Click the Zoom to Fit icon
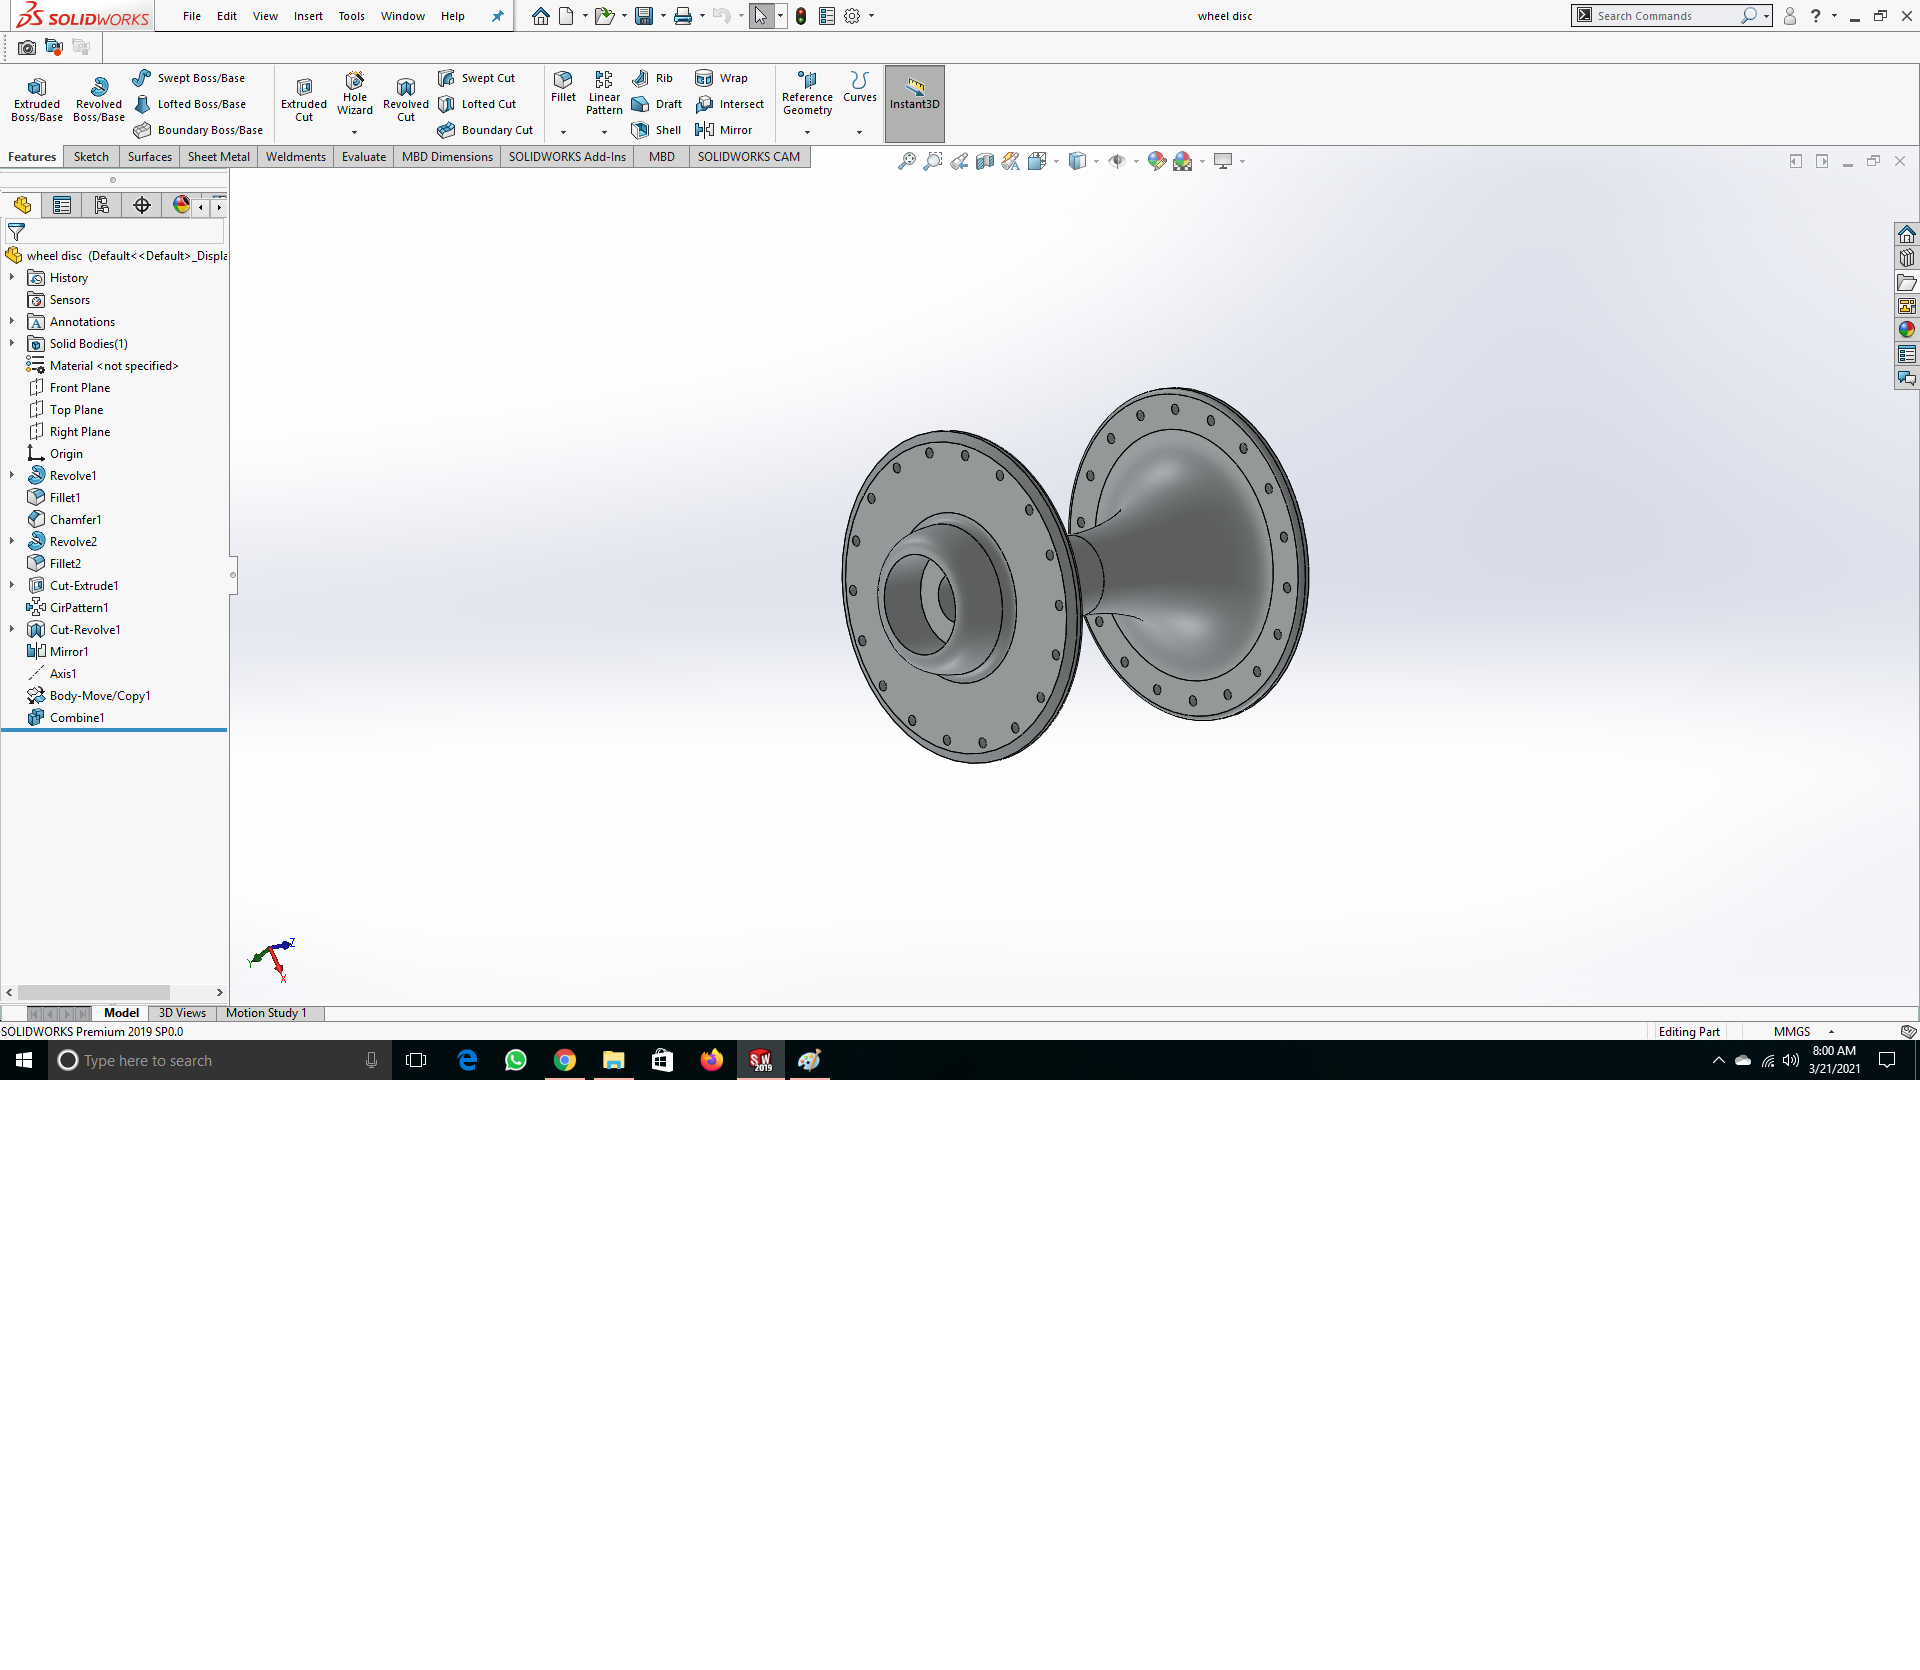 (x=906, y=161)
